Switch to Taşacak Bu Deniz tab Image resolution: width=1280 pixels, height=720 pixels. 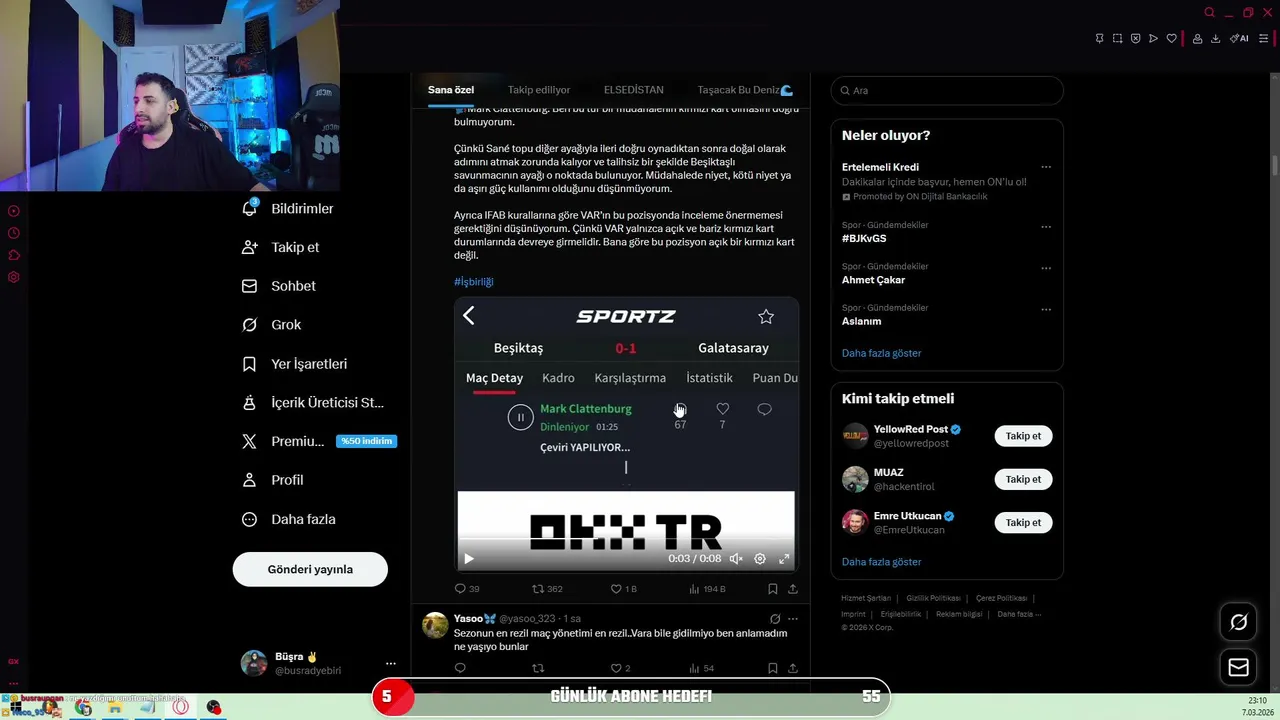point(745,90)
